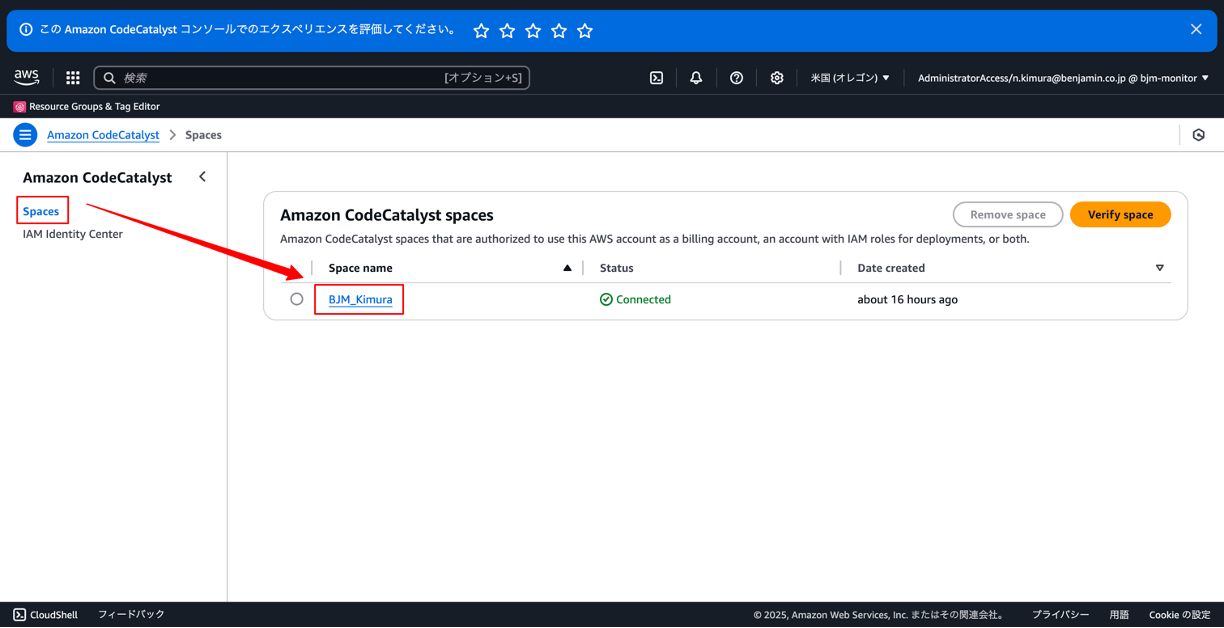Open the BJM_Kimura space link

click(x=358, y=298)
